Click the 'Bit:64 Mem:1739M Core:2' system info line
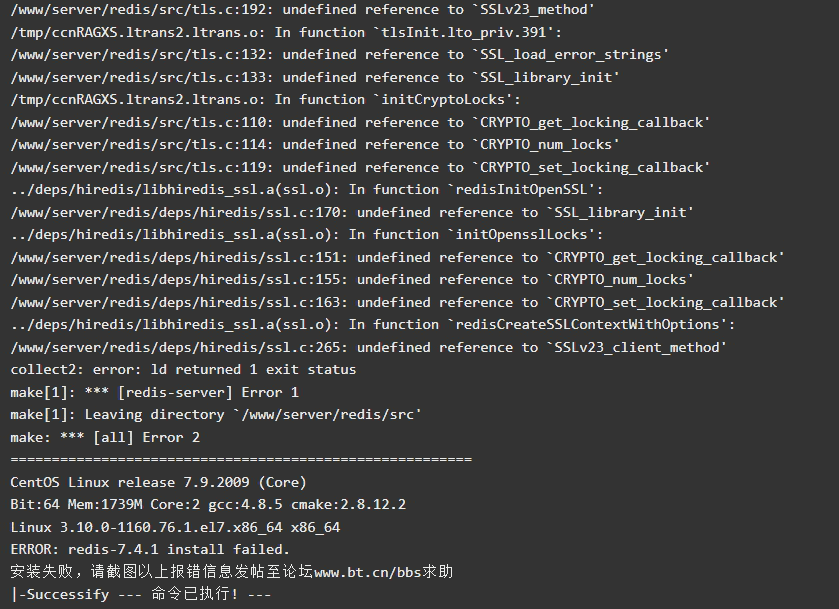The height and width of the screenshot is (609, 839). click(208, 505)
